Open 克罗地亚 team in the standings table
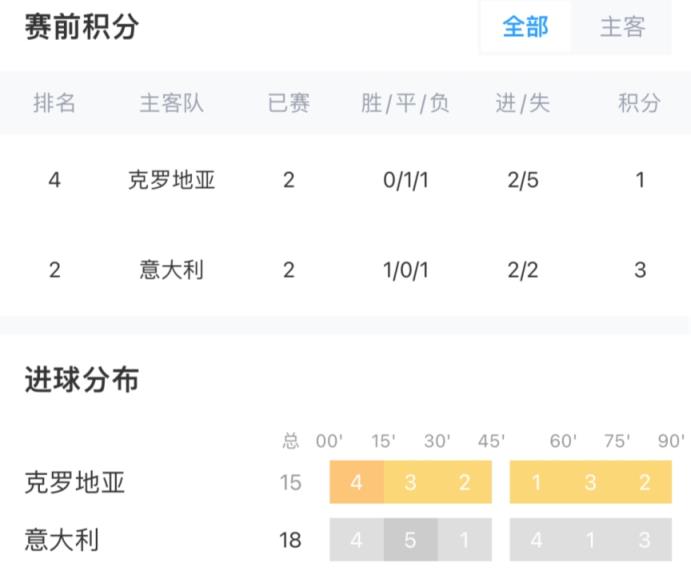Image resolution: width=691 pixels, height=587 pixels. point(171,181)
